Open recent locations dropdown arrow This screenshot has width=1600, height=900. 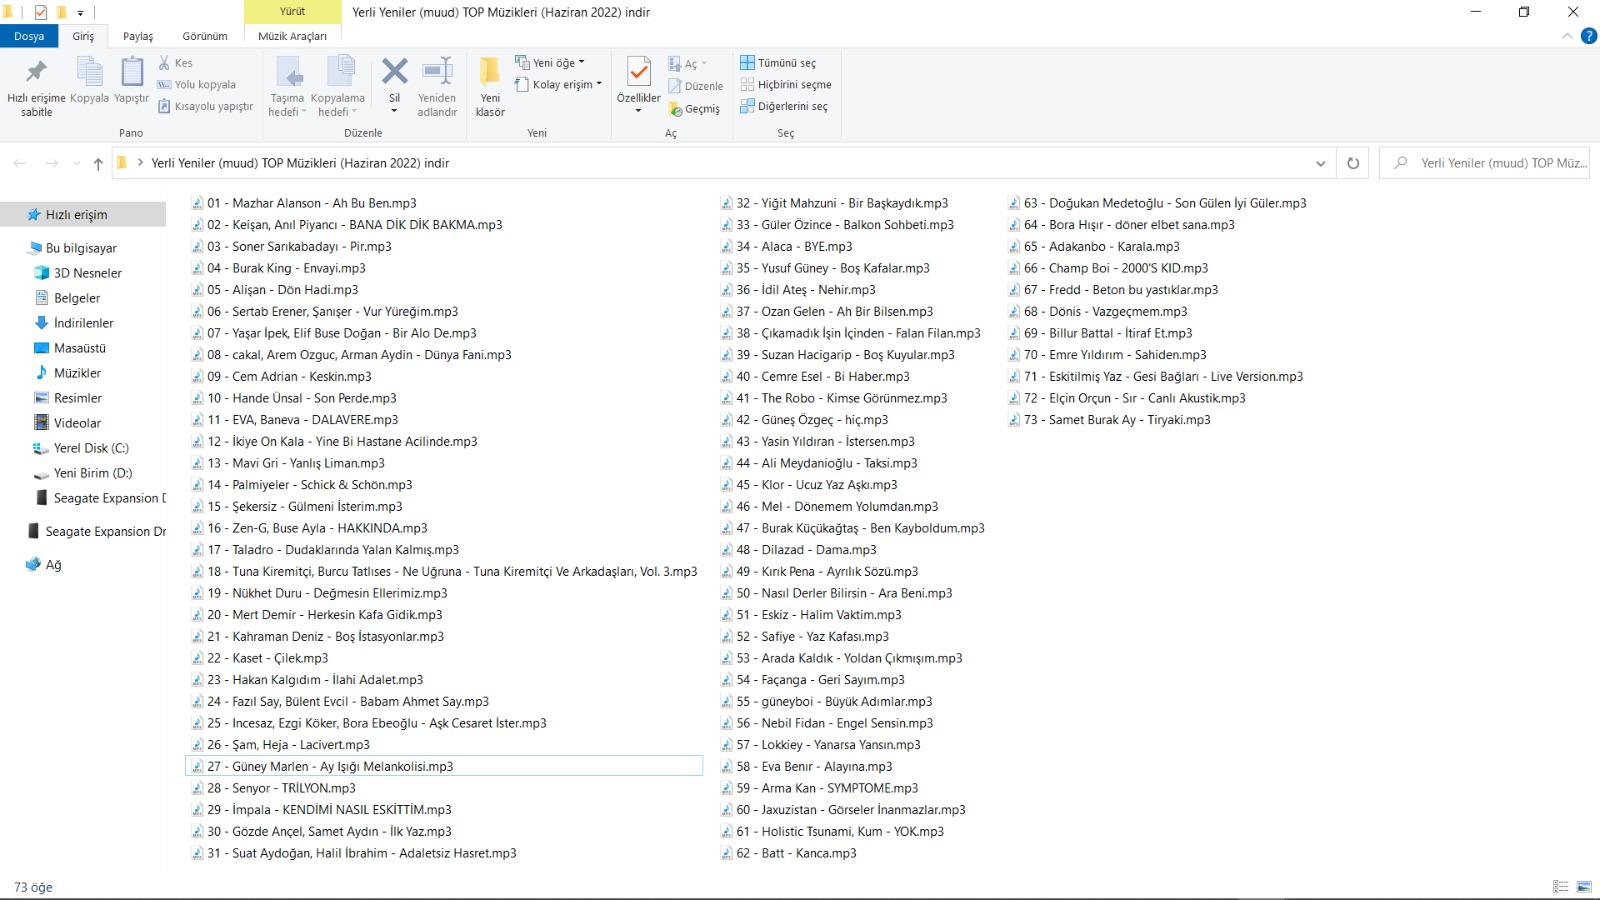coord(75,164)
